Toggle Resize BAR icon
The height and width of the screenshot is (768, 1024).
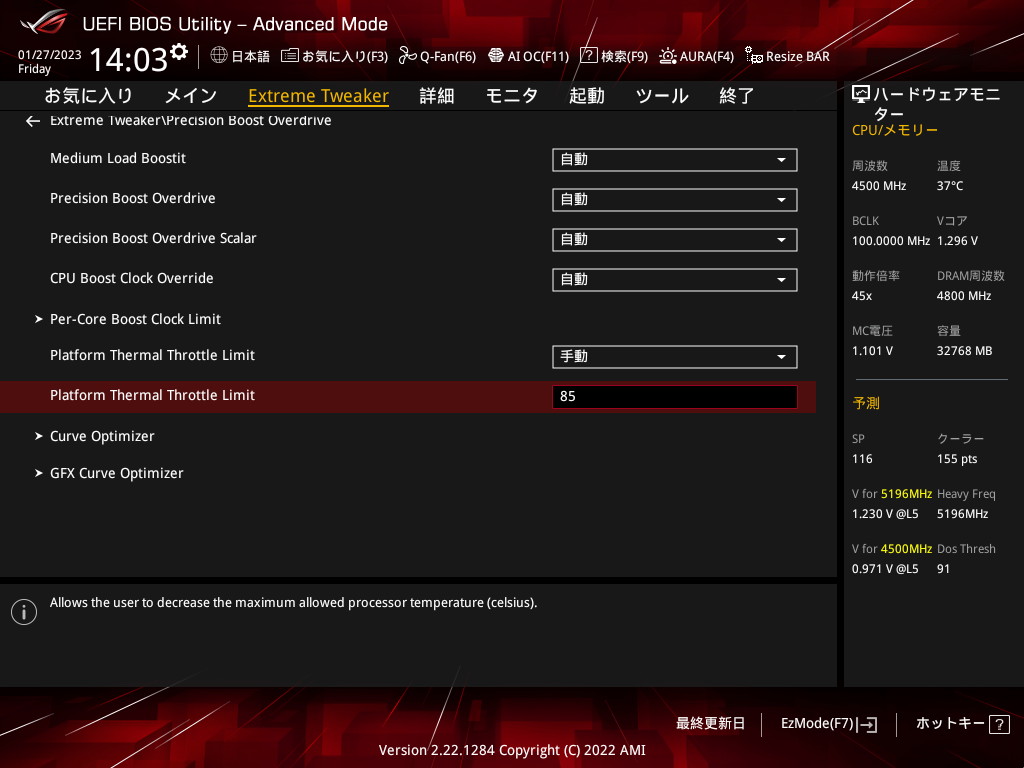click(x=754, y=56)
